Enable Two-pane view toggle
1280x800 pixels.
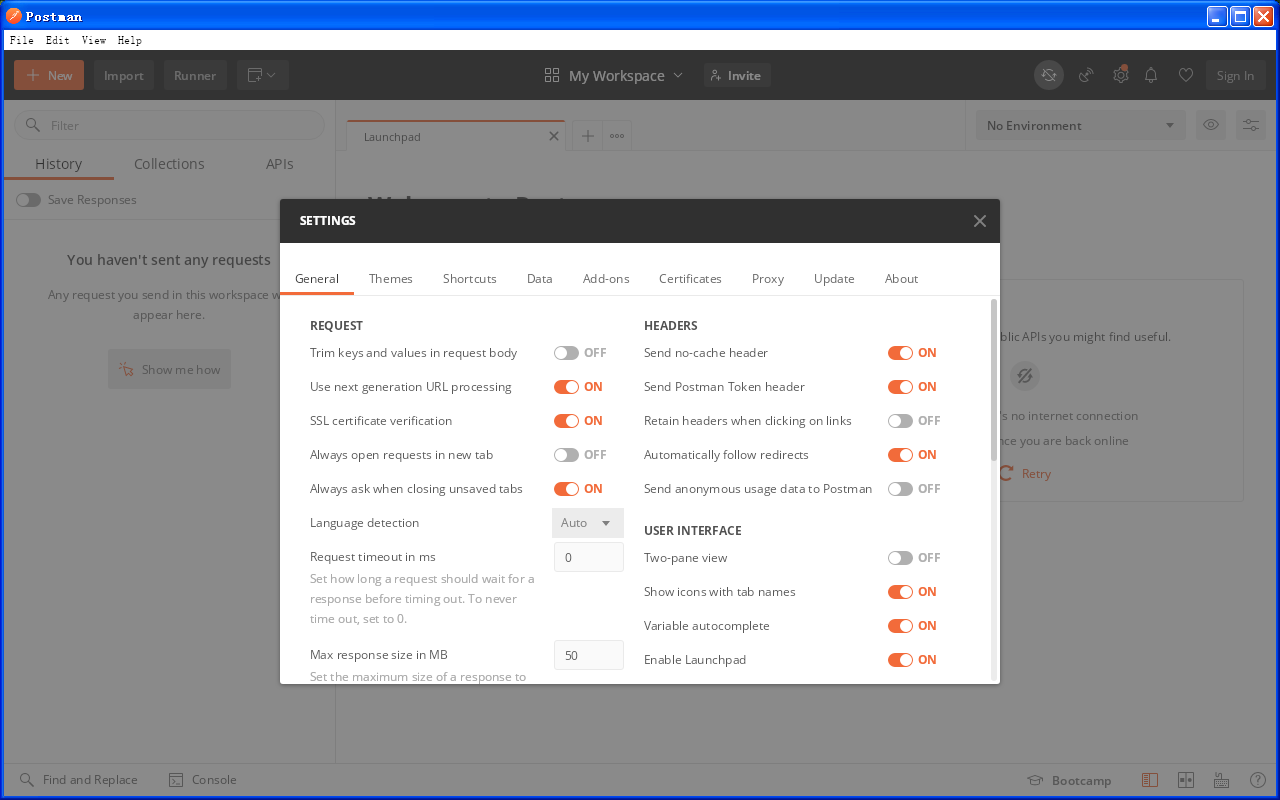[x=900, y=558]
